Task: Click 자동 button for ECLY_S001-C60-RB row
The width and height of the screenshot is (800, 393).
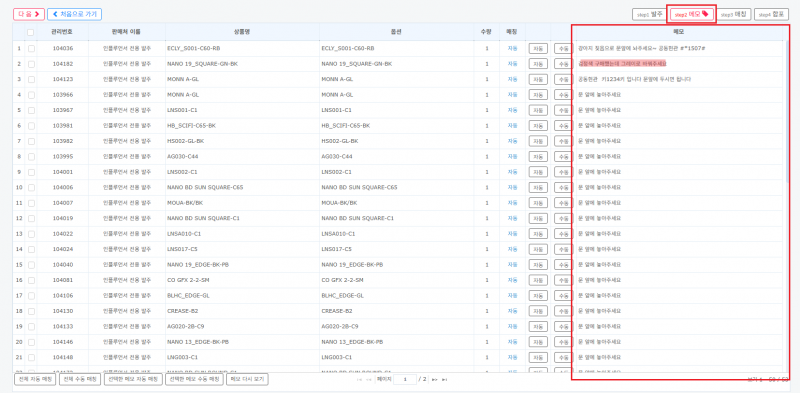Action: click(x=538, y=48)
